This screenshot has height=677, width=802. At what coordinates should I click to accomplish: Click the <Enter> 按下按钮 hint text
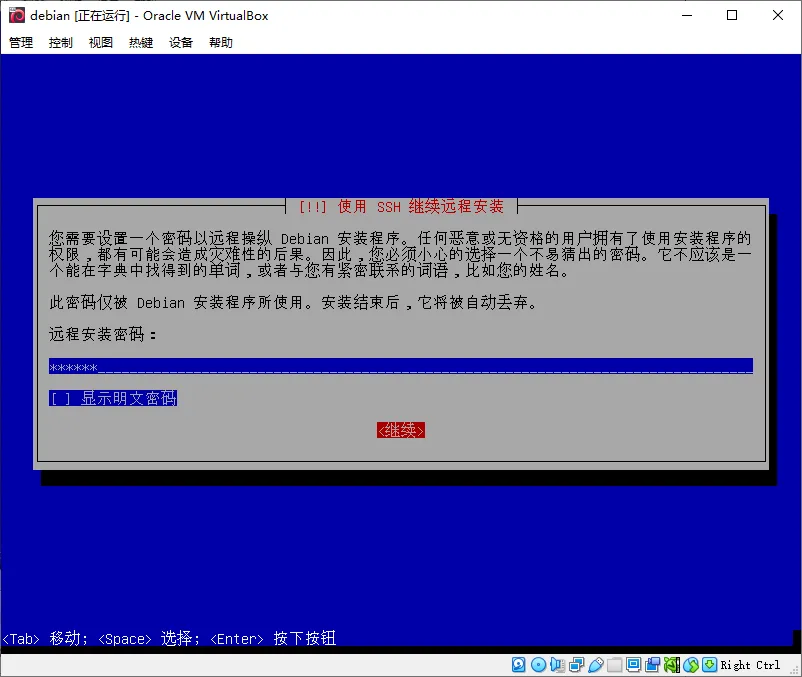coord(273,638)
